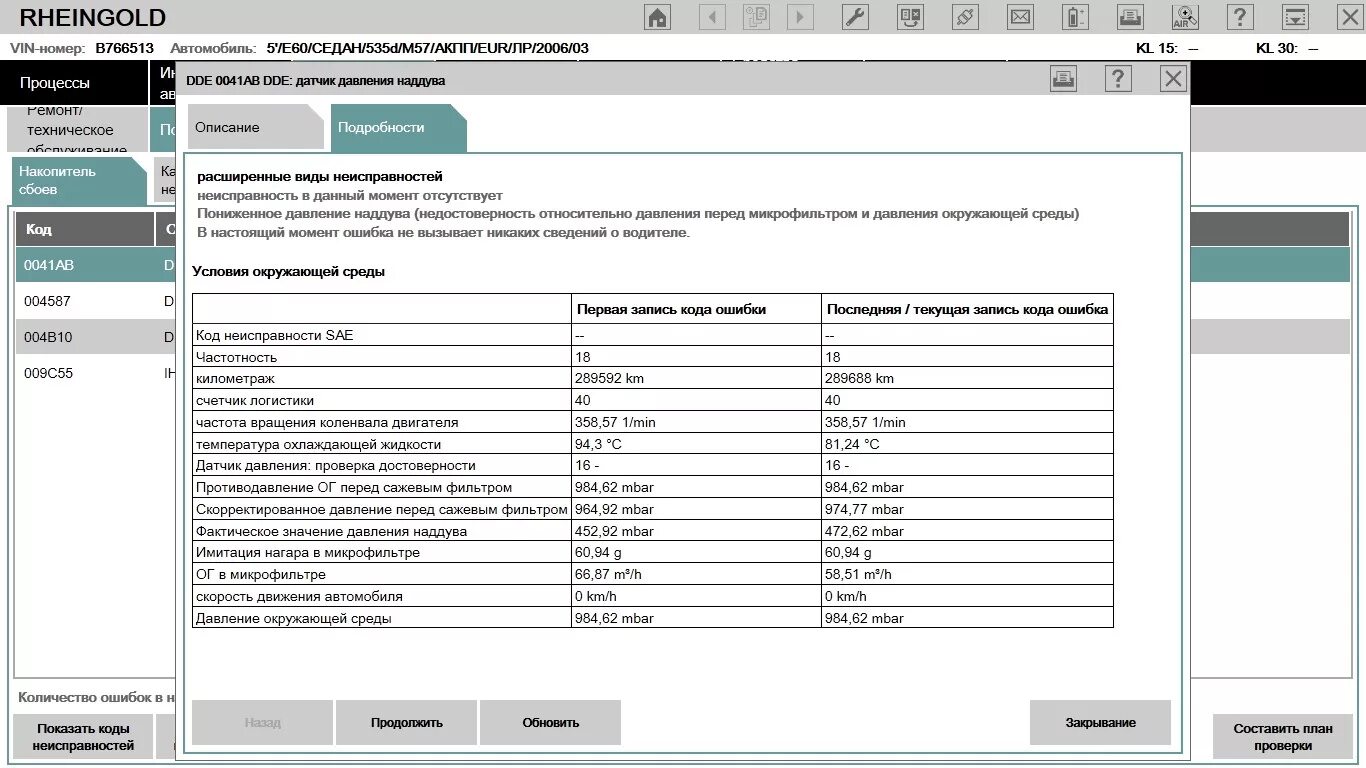
Task: Click the Условия окружающей среды heading
Action: (288, 272)
